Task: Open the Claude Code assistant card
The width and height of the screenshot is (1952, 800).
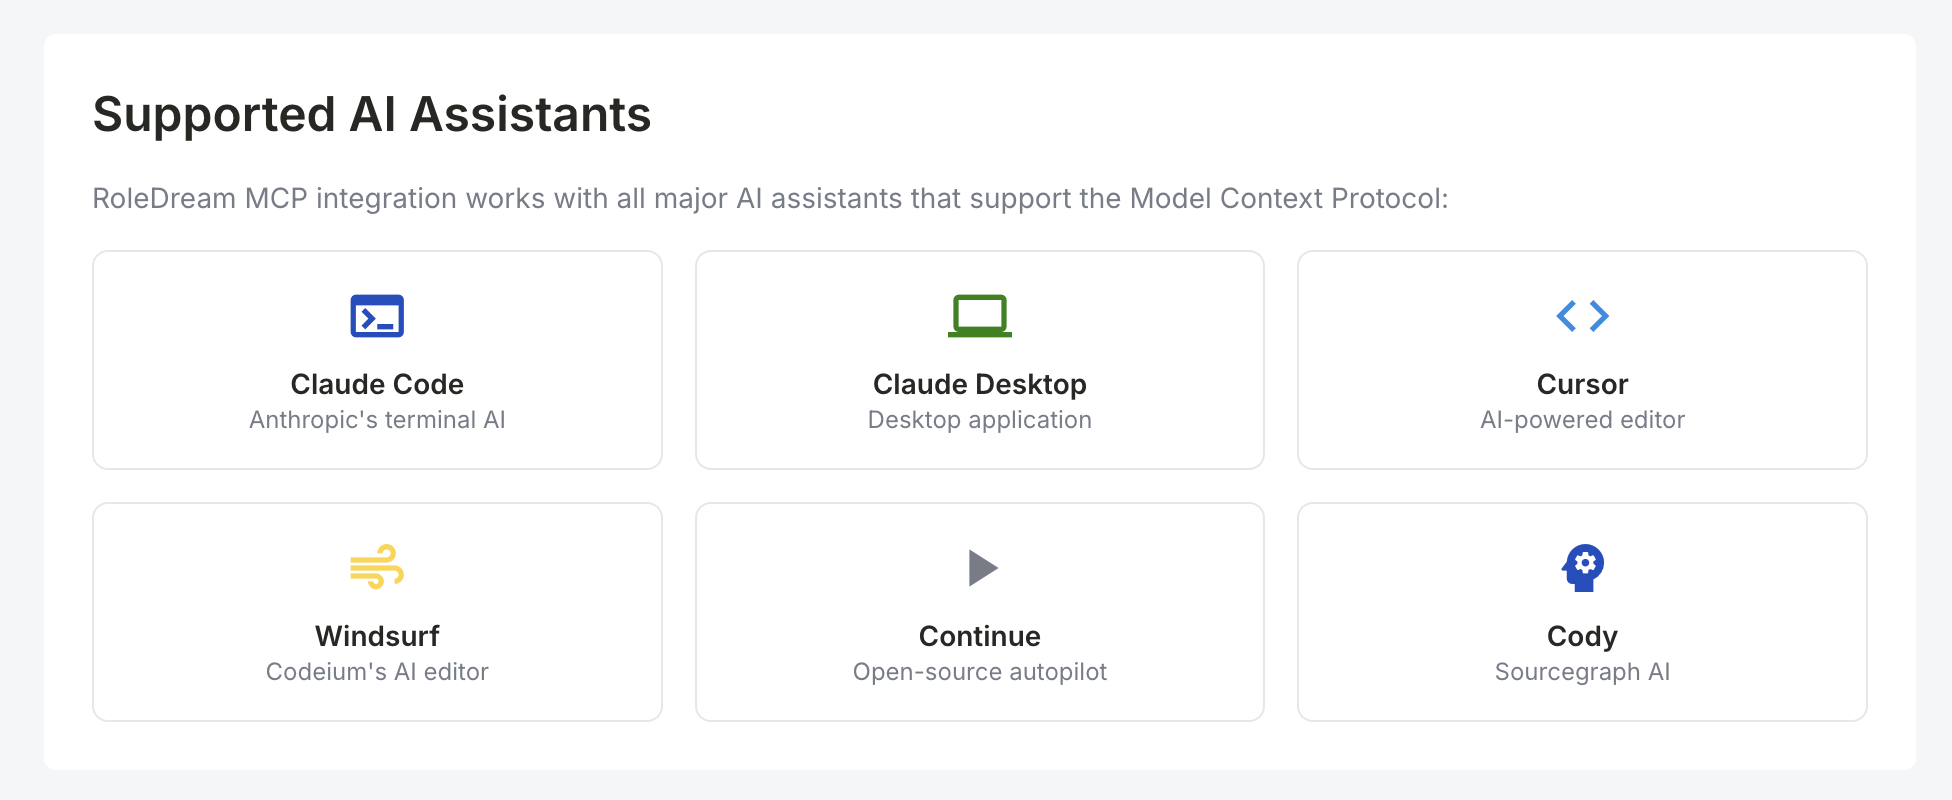Action: [x=377, y=360]
